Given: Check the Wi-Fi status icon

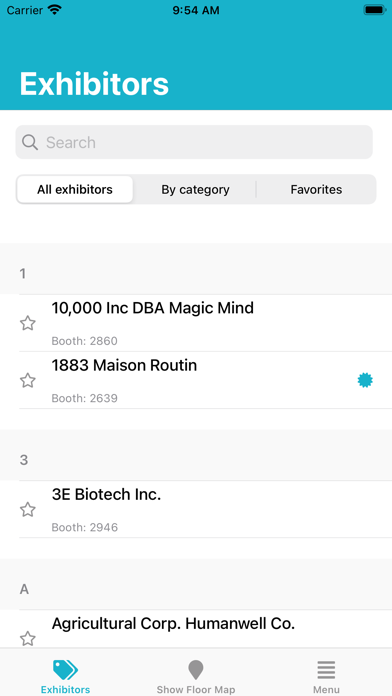Looking at the screenshot, I should [x=55, y=10].
